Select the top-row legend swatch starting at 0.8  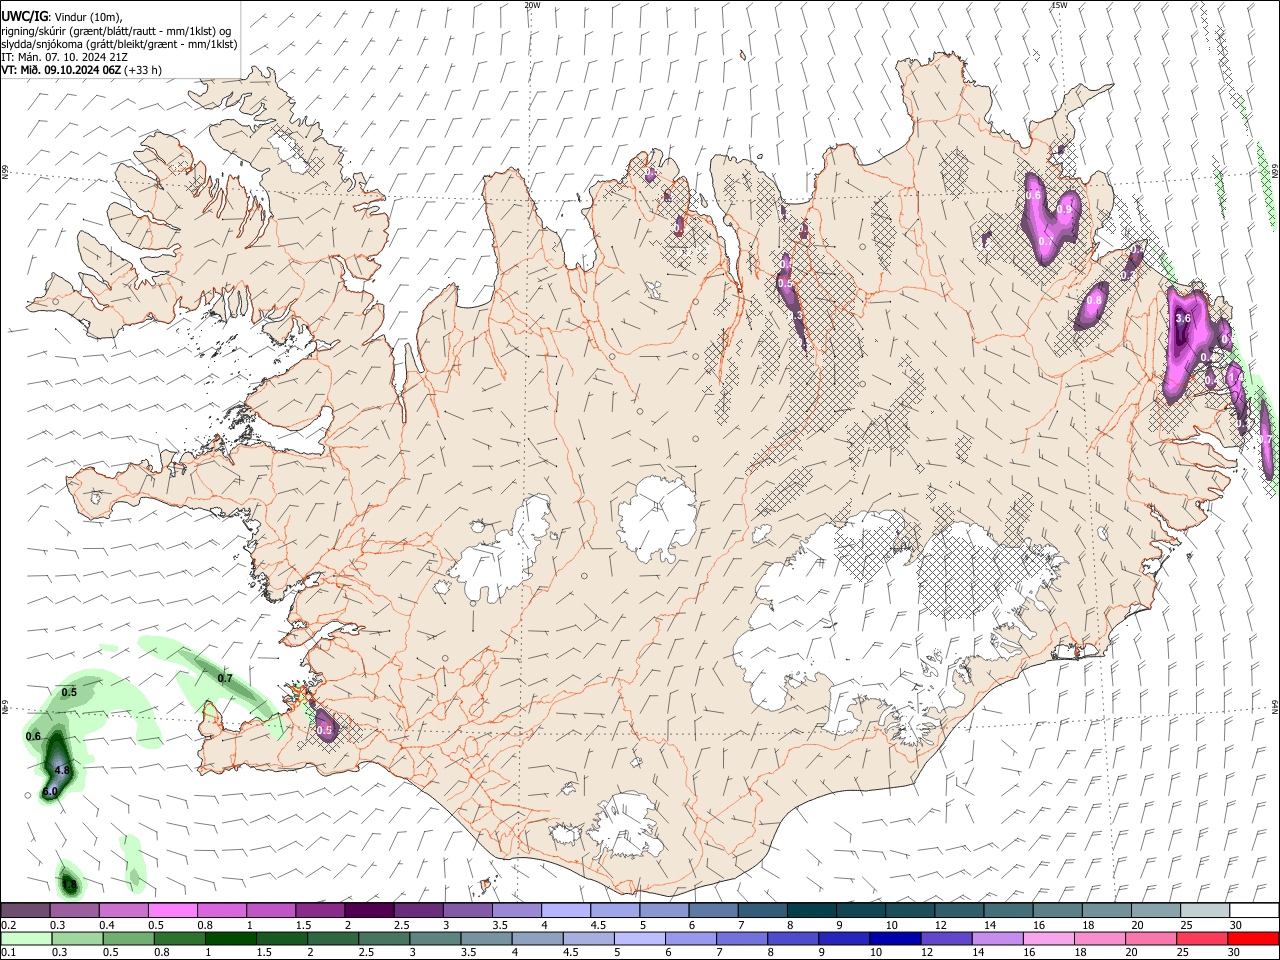pos(222,910)
